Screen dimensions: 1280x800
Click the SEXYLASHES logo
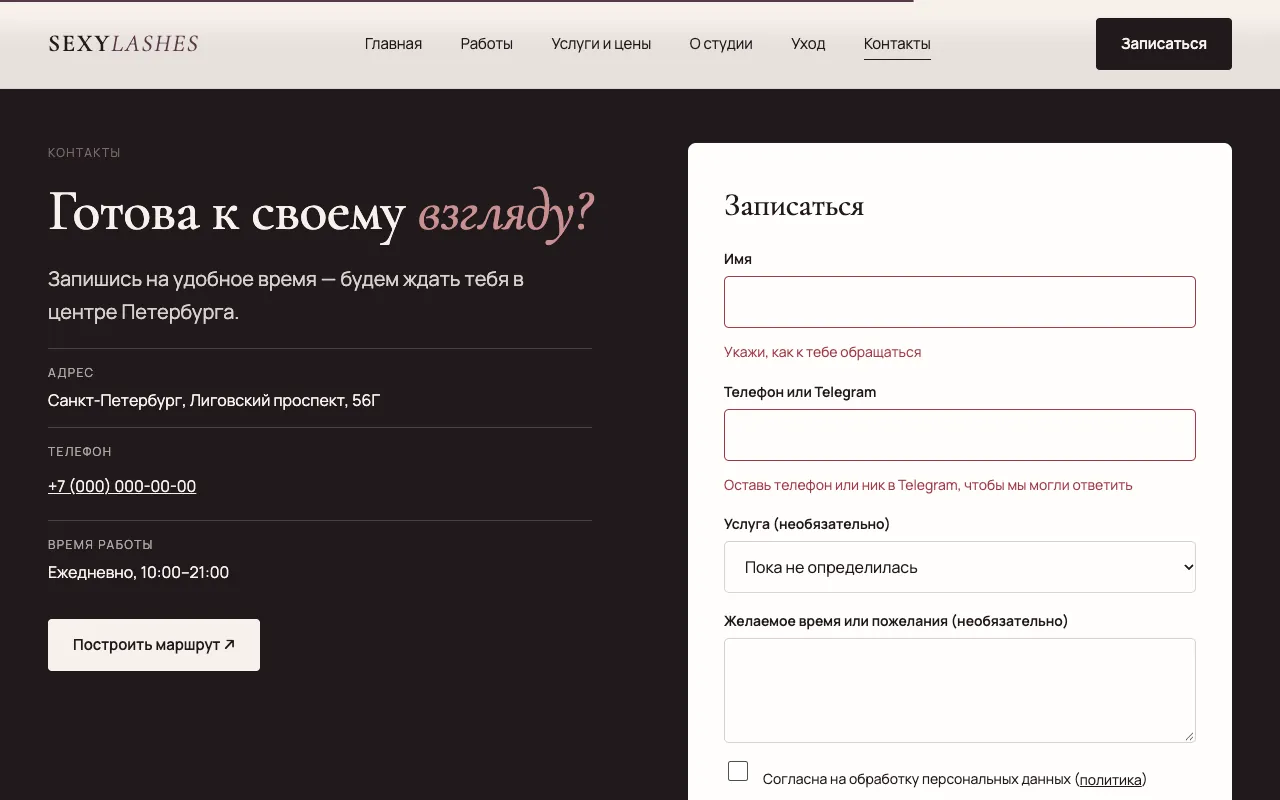pos(123,44)
